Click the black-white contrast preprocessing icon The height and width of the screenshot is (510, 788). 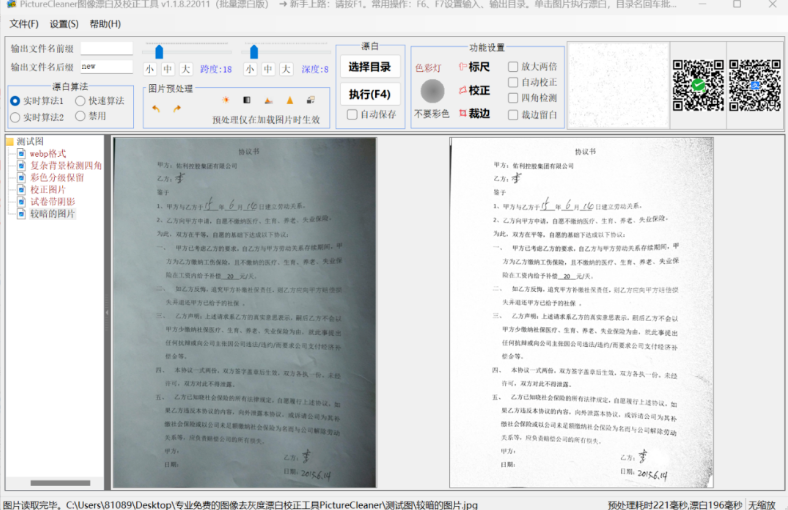click(247, 100)
